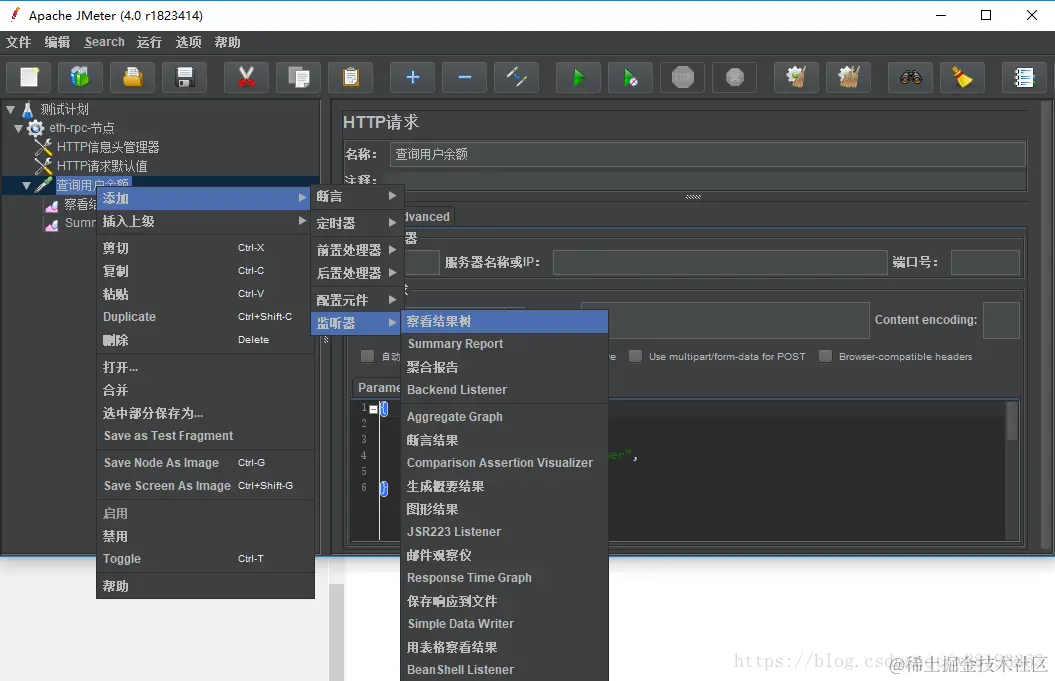Toggle Browser-compatible headers checkbox
The width and height of the screenshot is (1055, 681).
(826, 356)
